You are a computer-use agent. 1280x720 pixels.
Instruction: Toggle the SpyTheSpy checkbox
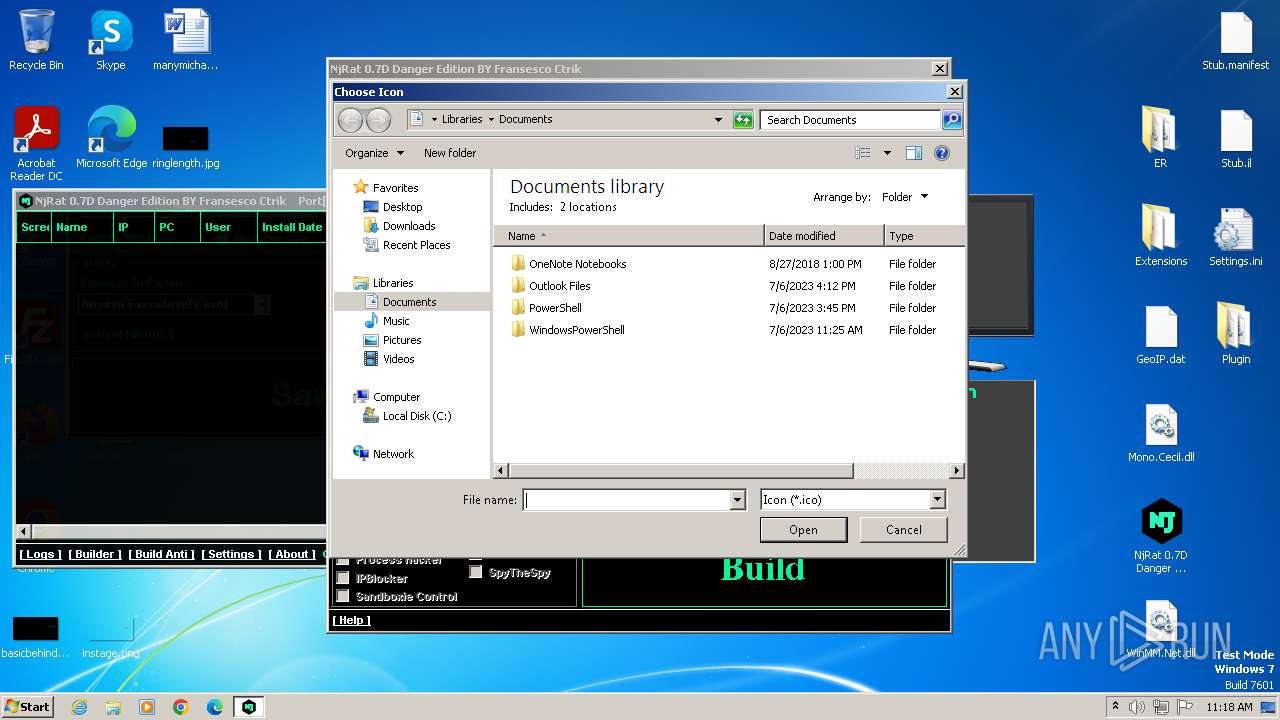tap(476, 572)
